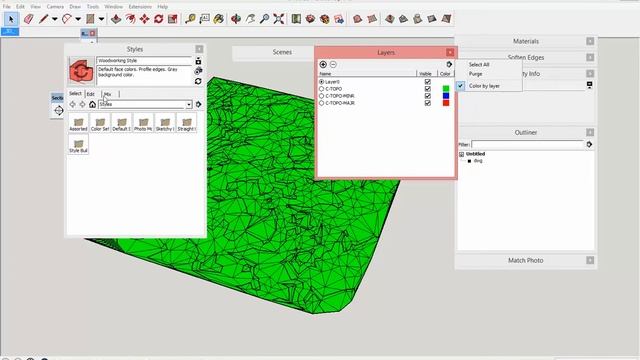Expand the Soften Edges panel header

526,58
